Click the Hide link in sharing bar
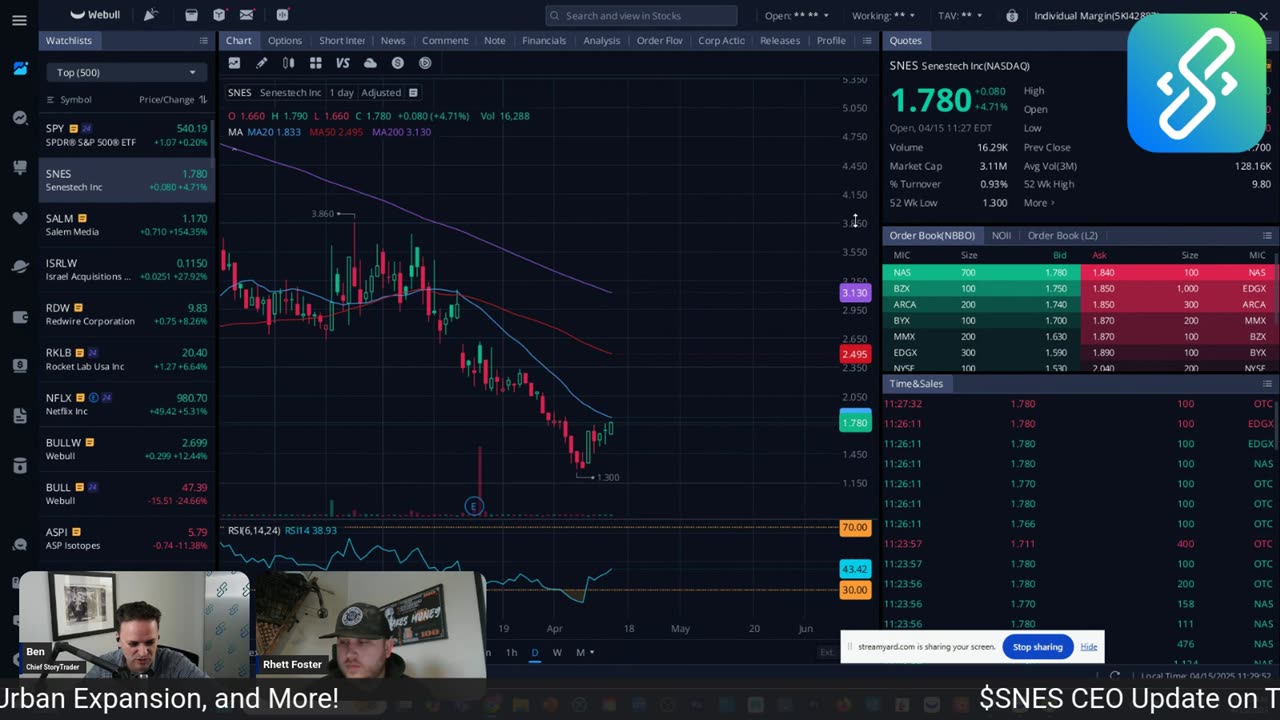This screenshot has height=720, width=1280. click(1089, 647)
